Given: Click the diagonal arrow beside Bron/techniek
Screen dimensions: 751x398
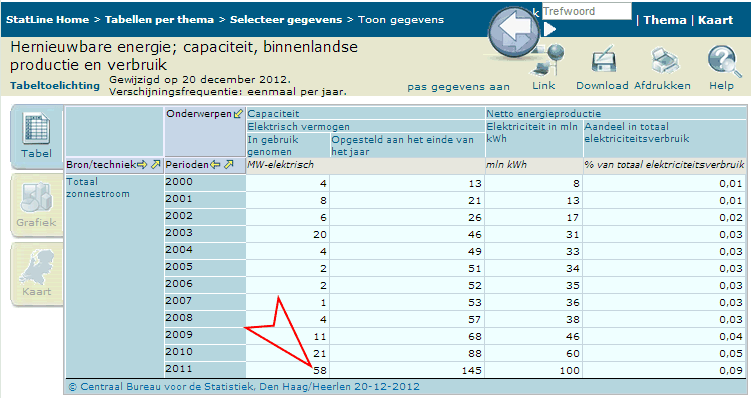Looking at the screenshot, I should (155, 165).
